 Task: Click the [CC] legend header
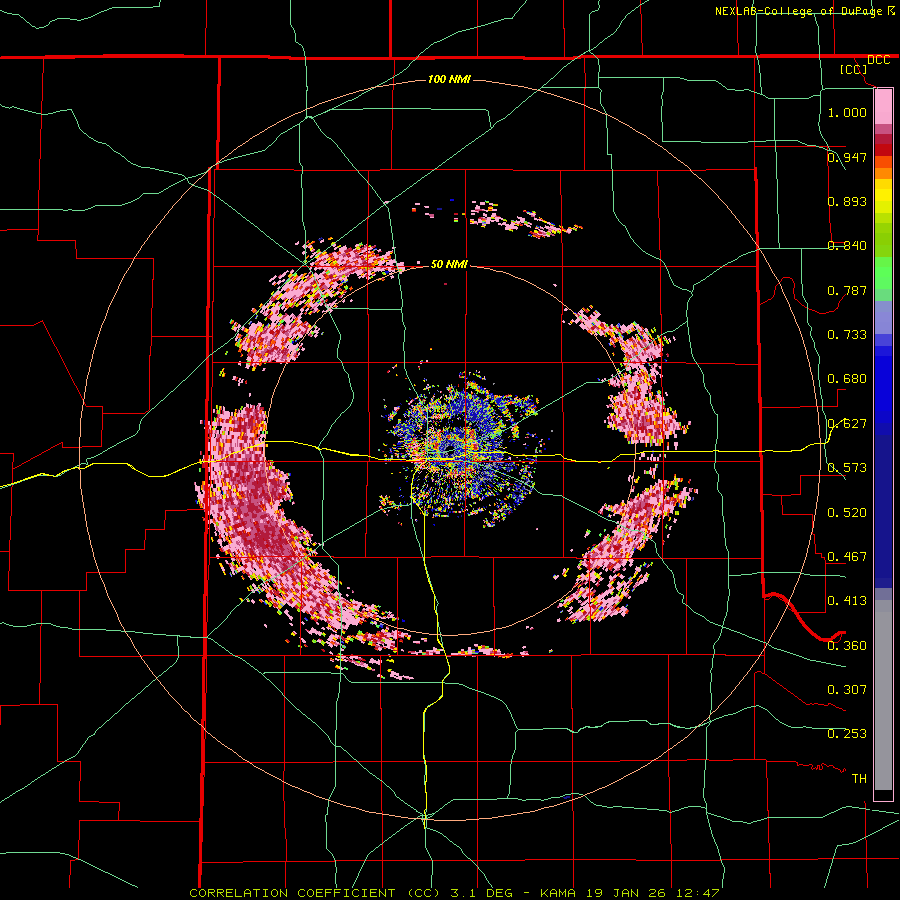coord(854,69)
